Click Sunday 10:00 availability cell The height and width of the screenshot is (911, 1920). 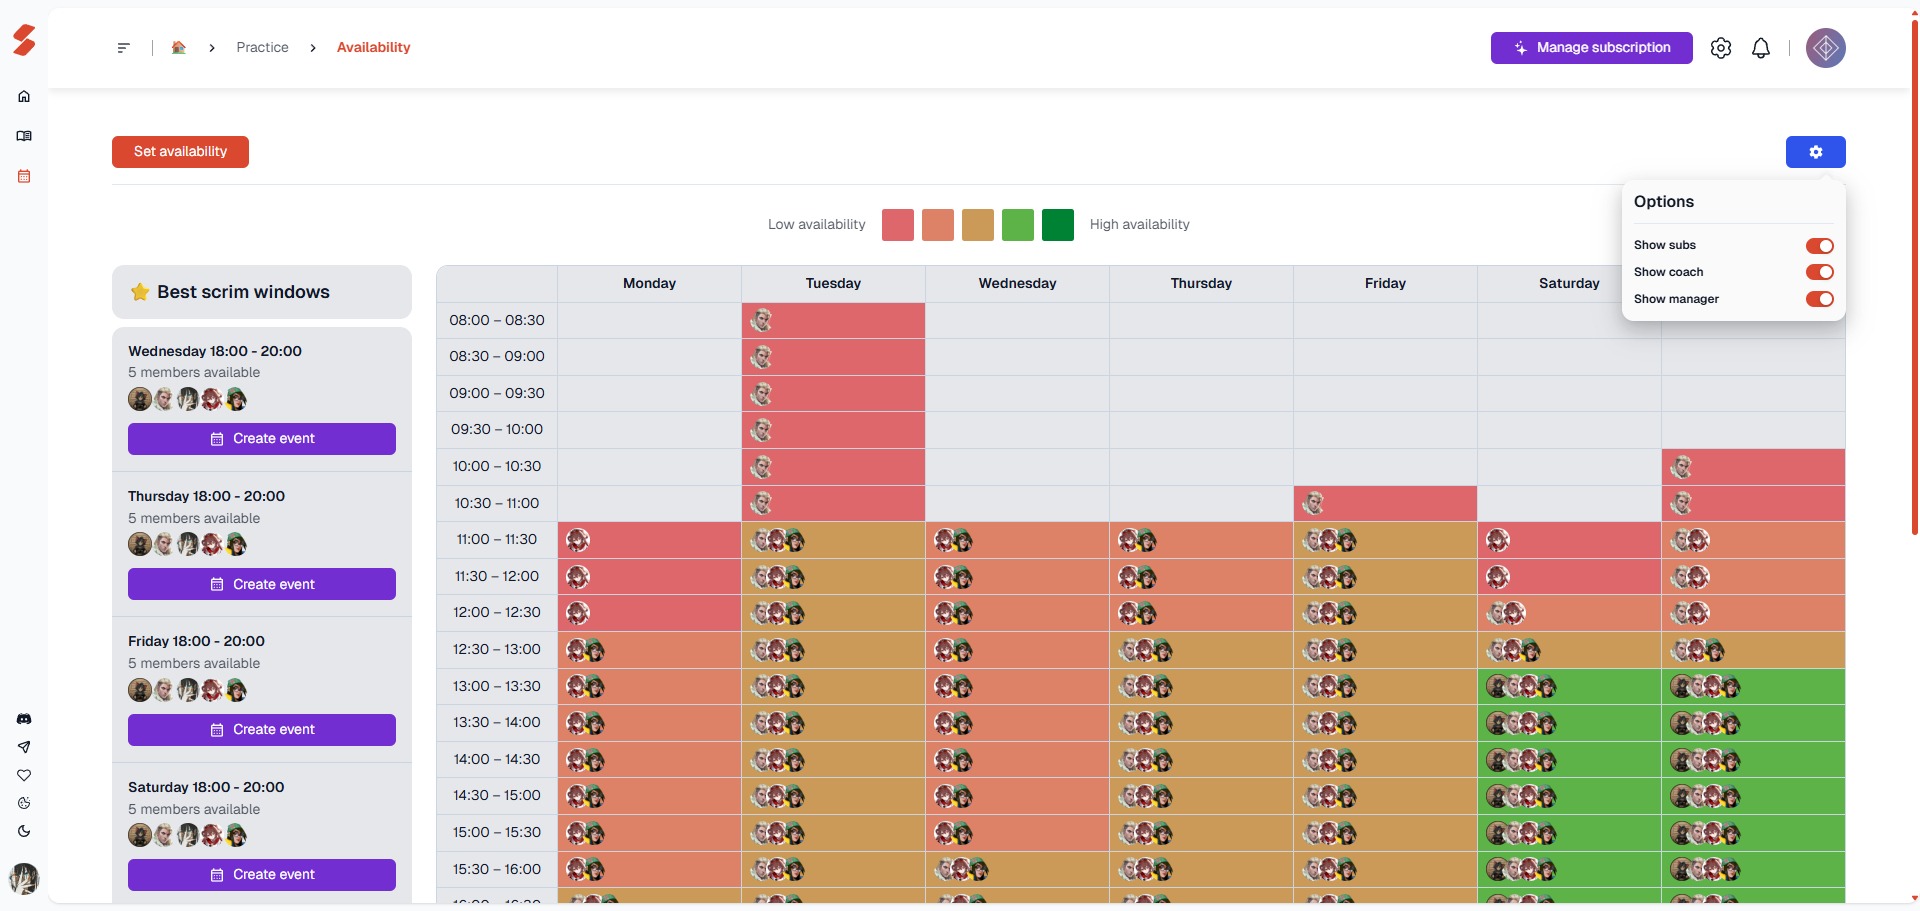pyautogui.click(x=1753, y=467)
